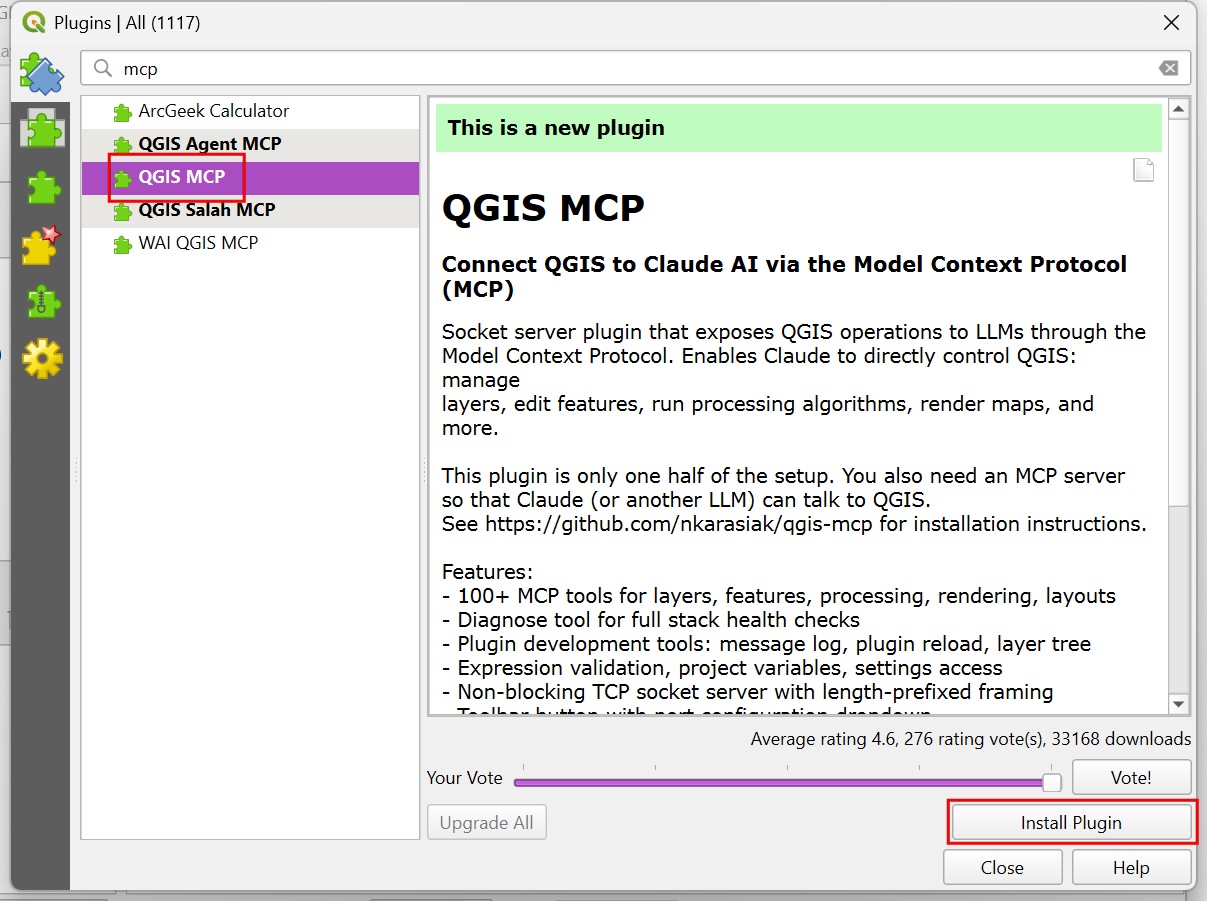Clear the mcp search text
This screenshot has width=1207, height=901.
[x=1168, y=69]
